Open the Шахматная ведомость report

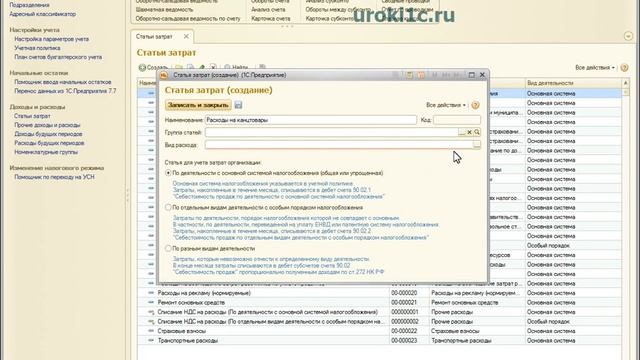[x=164, y=9]
